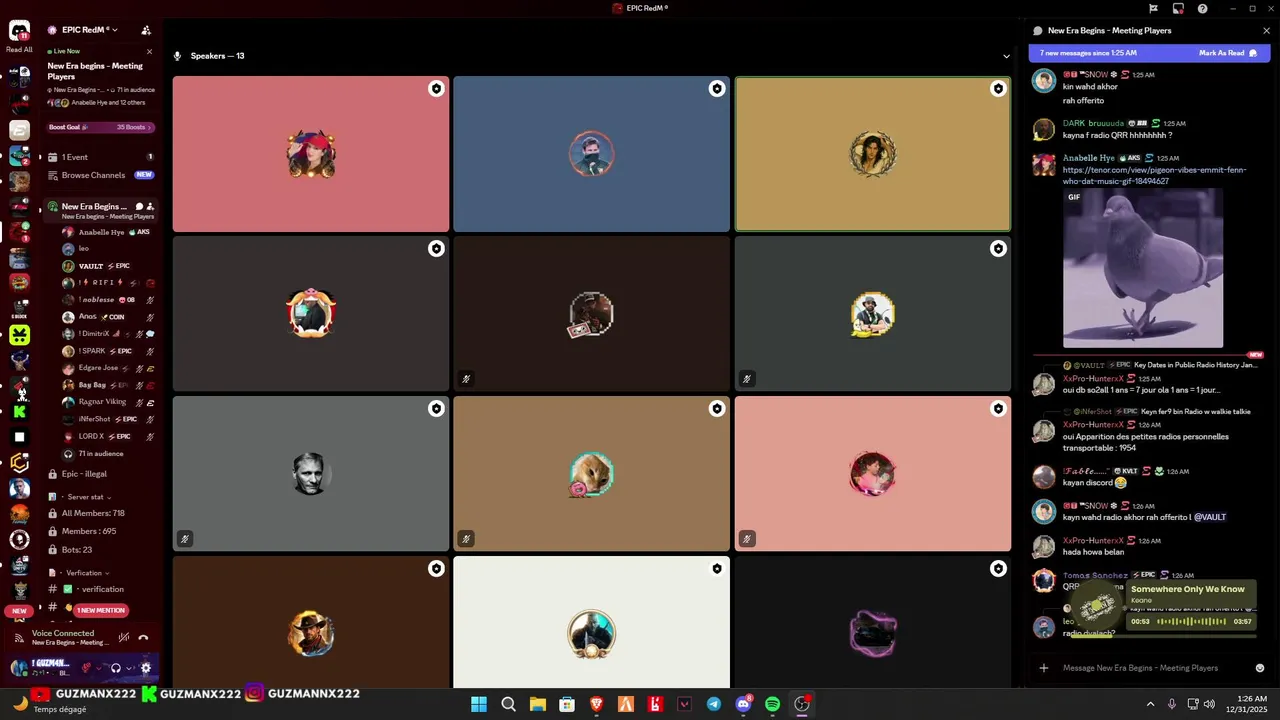Open the help question mark icon
This screenshot has height=720, width=1280.
(1202, 9)
